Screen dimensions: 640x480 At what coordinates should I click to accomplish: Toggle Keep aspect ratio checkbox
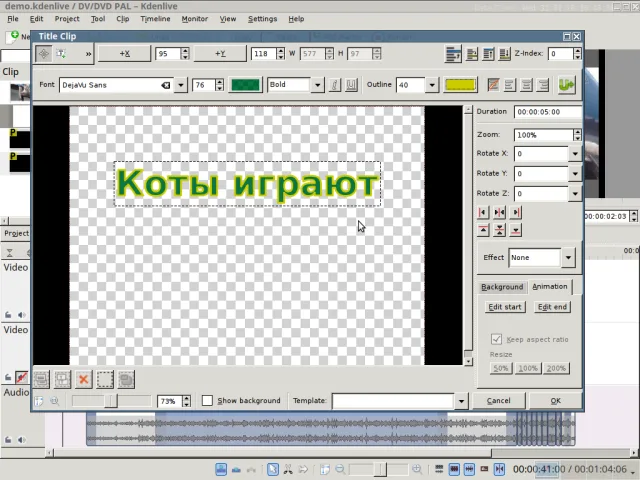496,339
